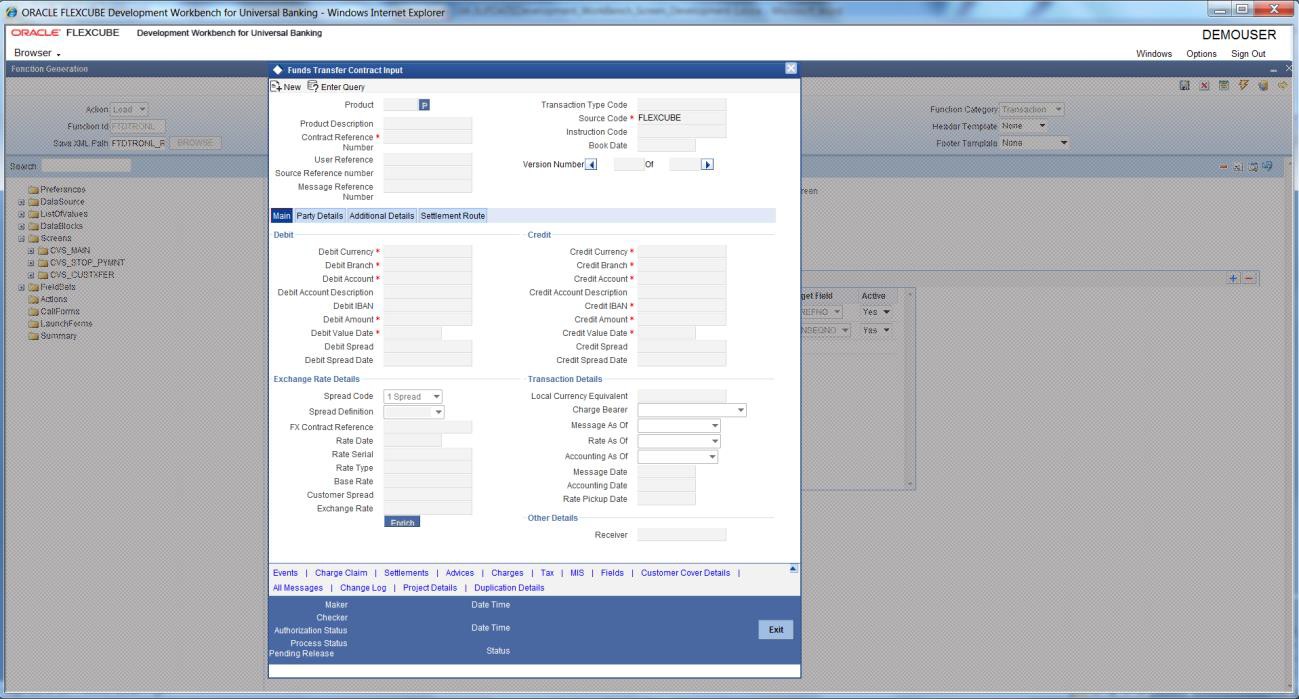Switch to the Settlement Route tab
Image resolution: width=1299 pixels, height=699 pixels.
[x=453, y=216]
